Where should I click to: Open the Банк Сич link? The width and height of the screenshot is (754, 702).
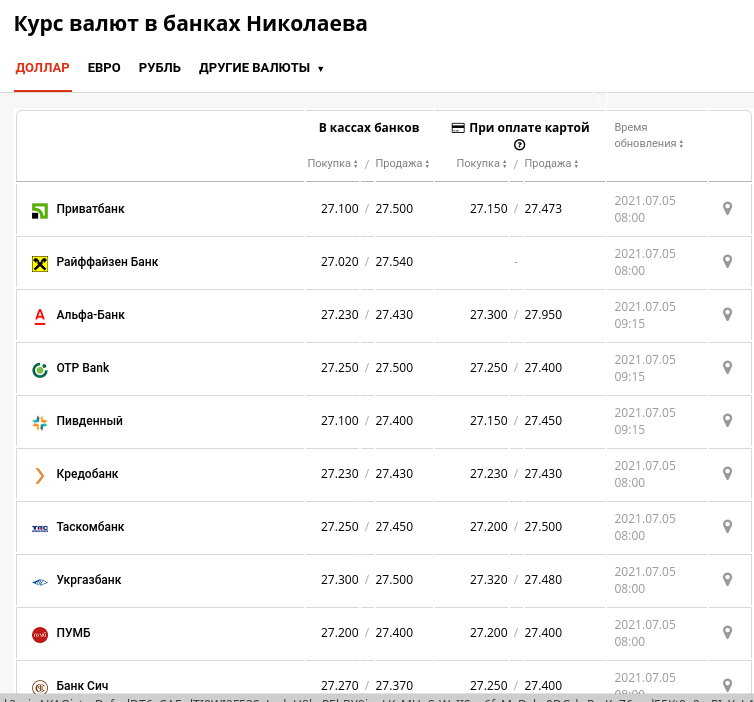point(82,685)
